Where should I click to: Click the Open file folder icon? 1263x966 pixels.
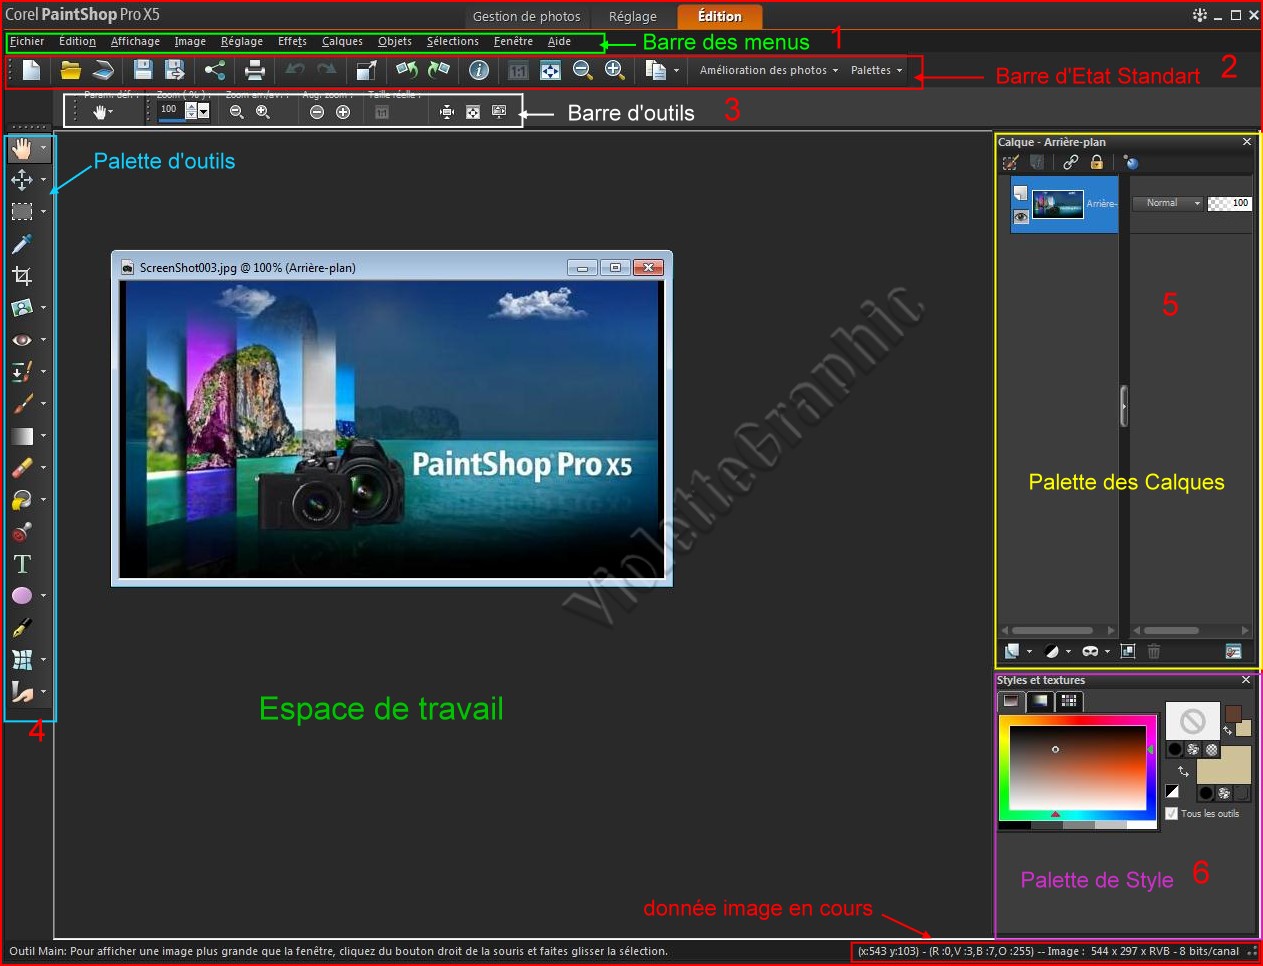(70, 70)
